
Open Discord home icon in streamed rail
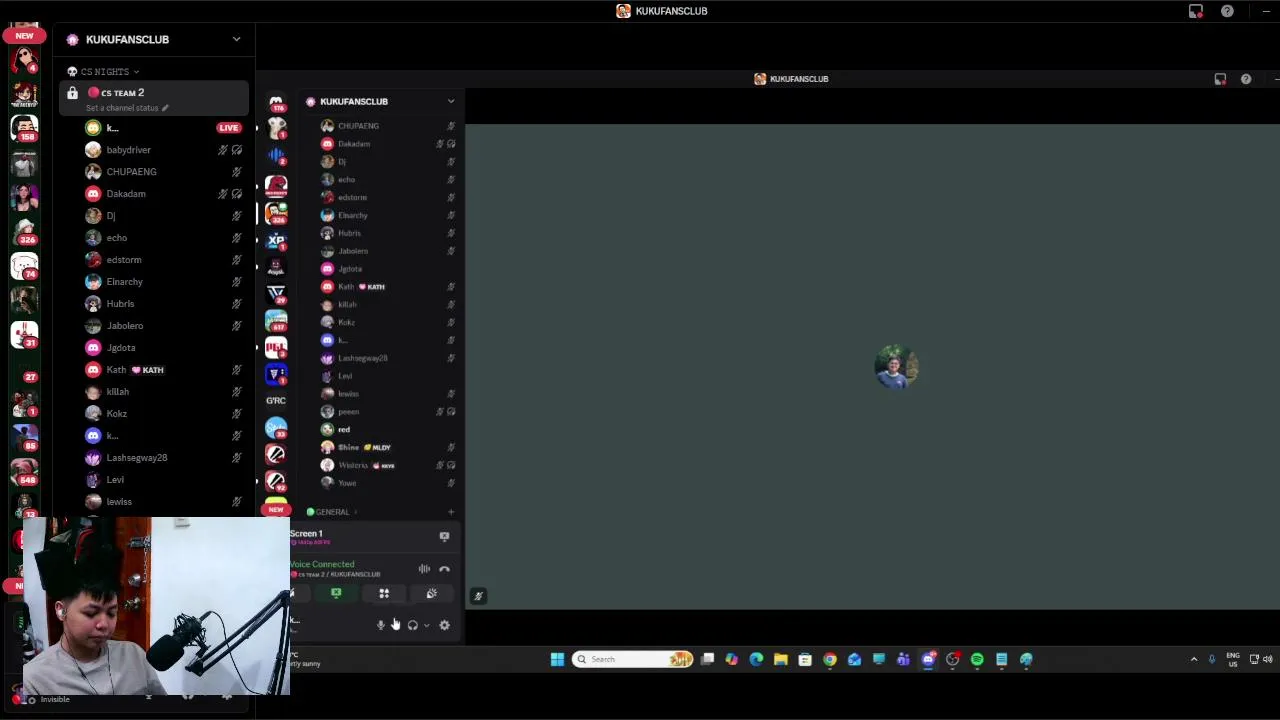pyautogui.click(x=276, y=103)
